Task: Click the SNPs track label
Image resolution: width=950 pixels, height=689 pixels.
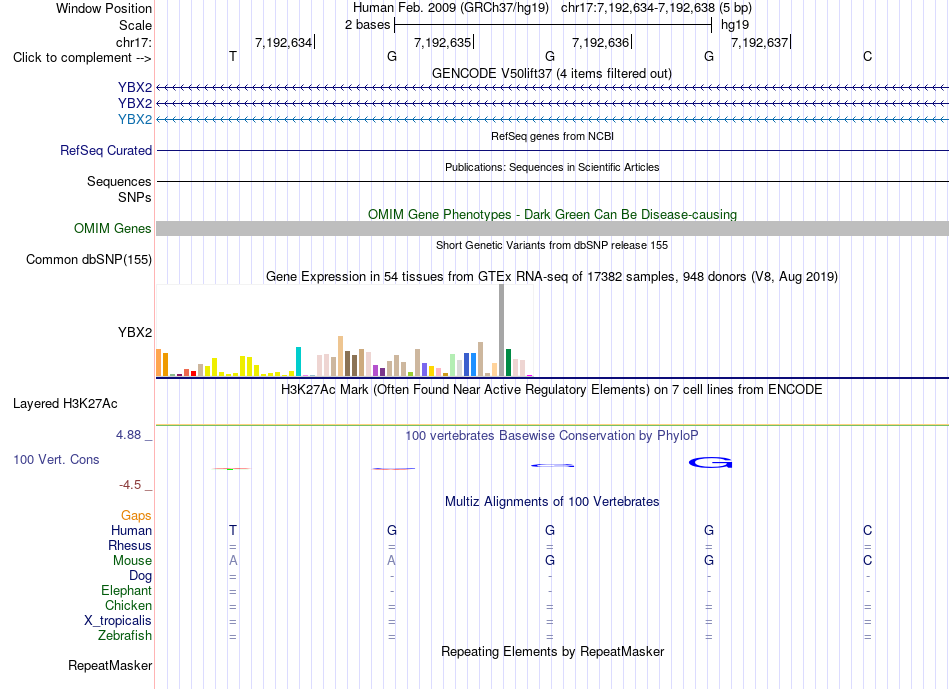Action: pyautogui.click(x=135, y=197)
